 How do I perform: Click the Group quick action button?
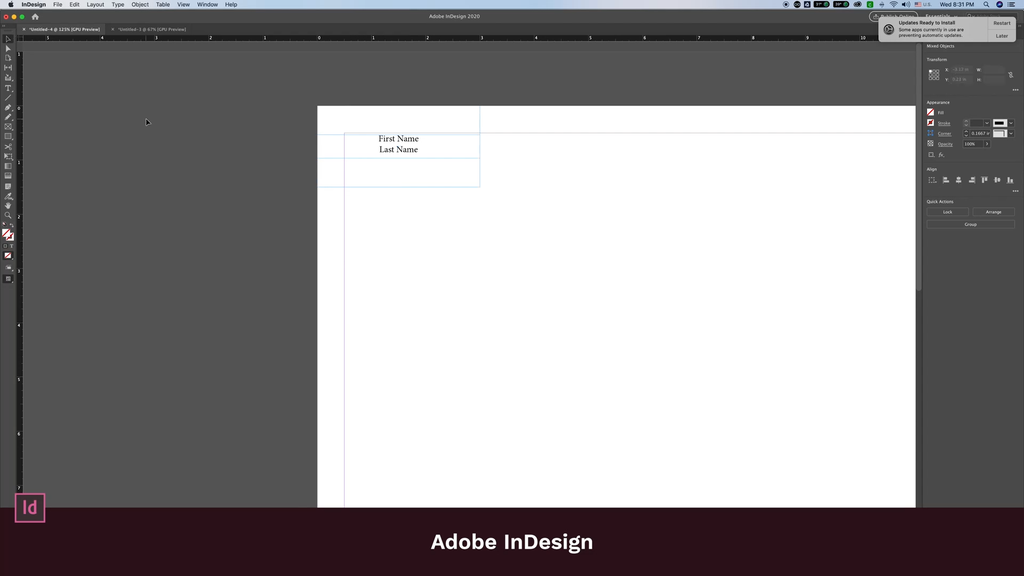970,224
